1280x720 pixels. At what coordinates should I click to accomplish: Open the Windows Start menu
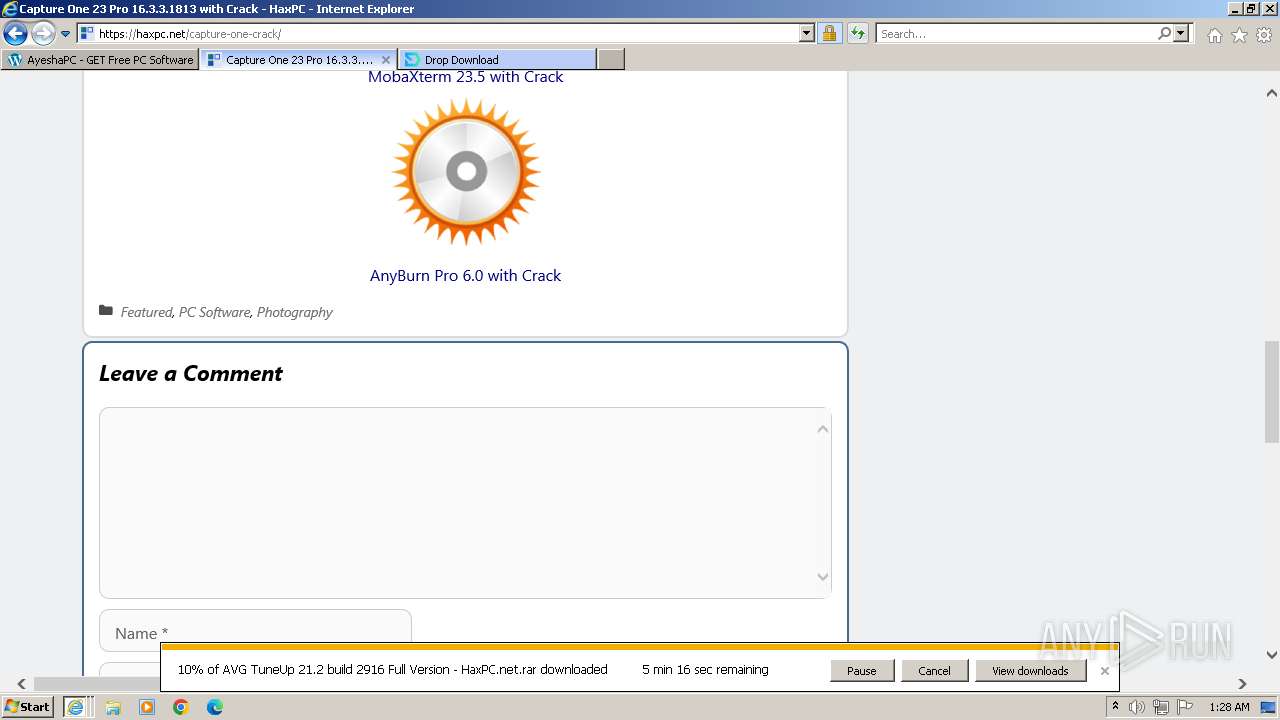coord(28,707)
